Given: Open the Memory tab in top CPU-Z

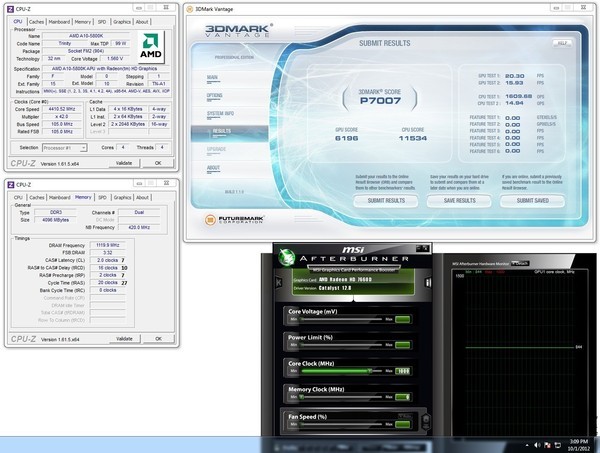Looking at the screenshot, I should [x=83, y=22].
